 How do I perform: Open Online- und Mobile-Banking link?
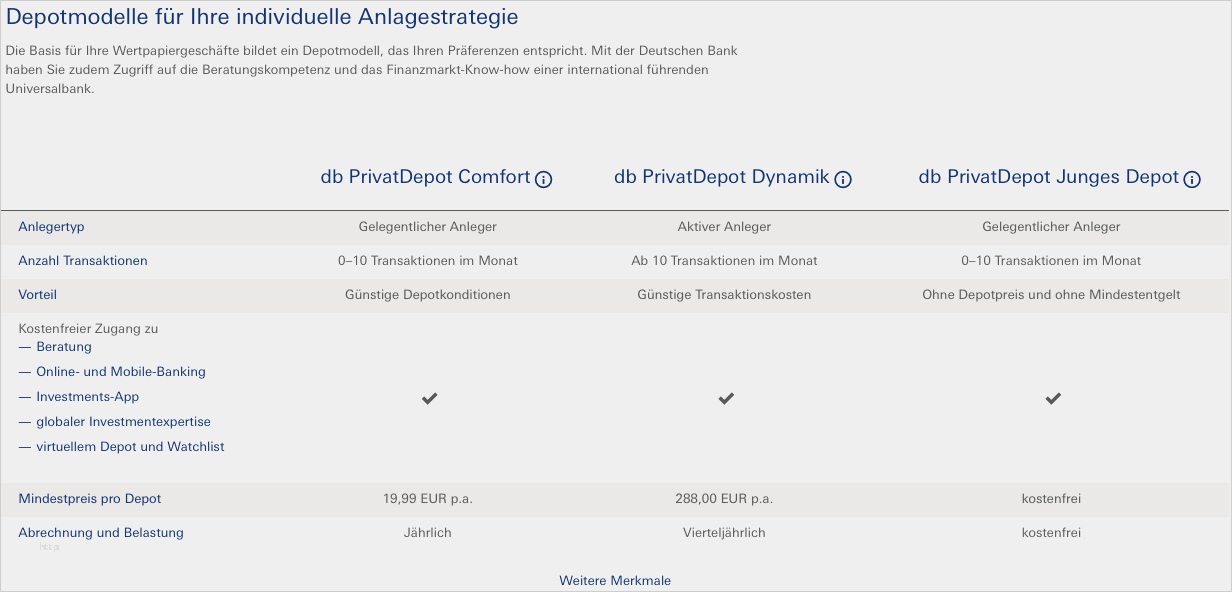[x=121, y=372]
